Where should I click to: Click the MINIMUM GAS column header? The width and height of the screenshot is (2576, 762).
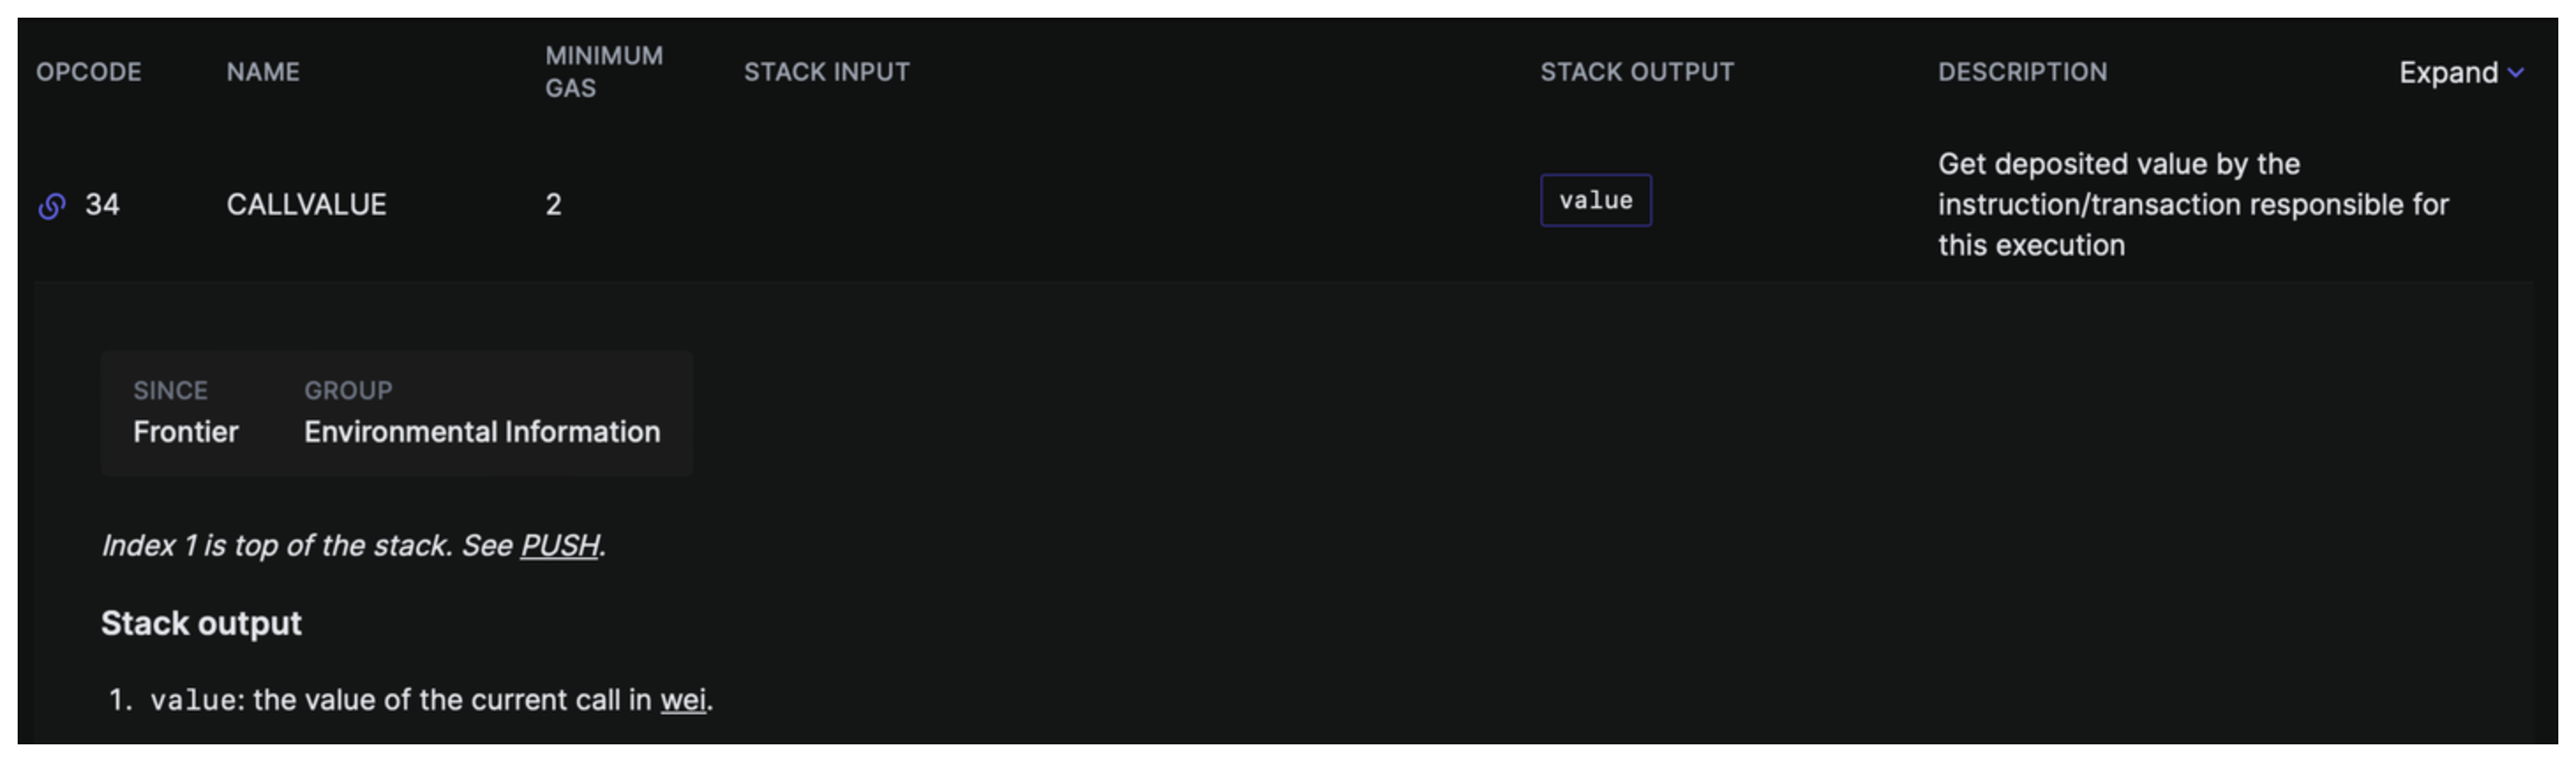point(603,72)
